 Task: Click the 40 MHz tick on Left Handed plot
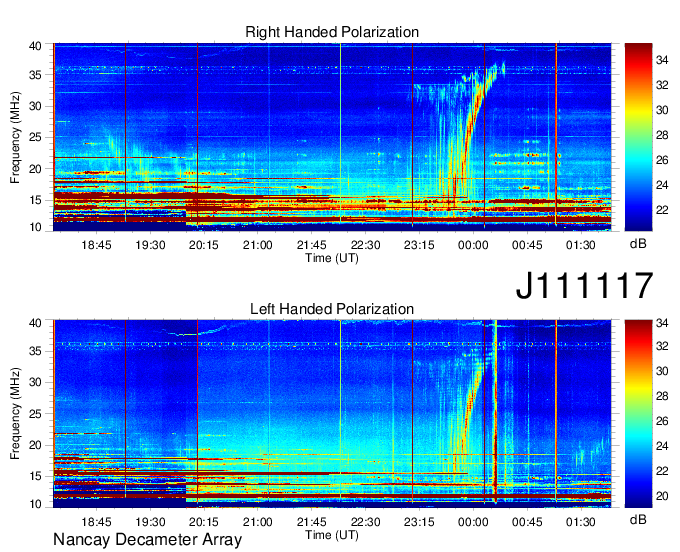point(35,323)
